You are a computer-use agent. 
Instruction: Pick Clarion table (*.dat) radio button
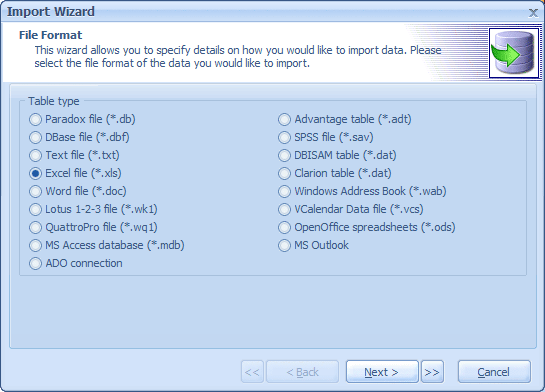pyautogui.click(x=335, y=173)
